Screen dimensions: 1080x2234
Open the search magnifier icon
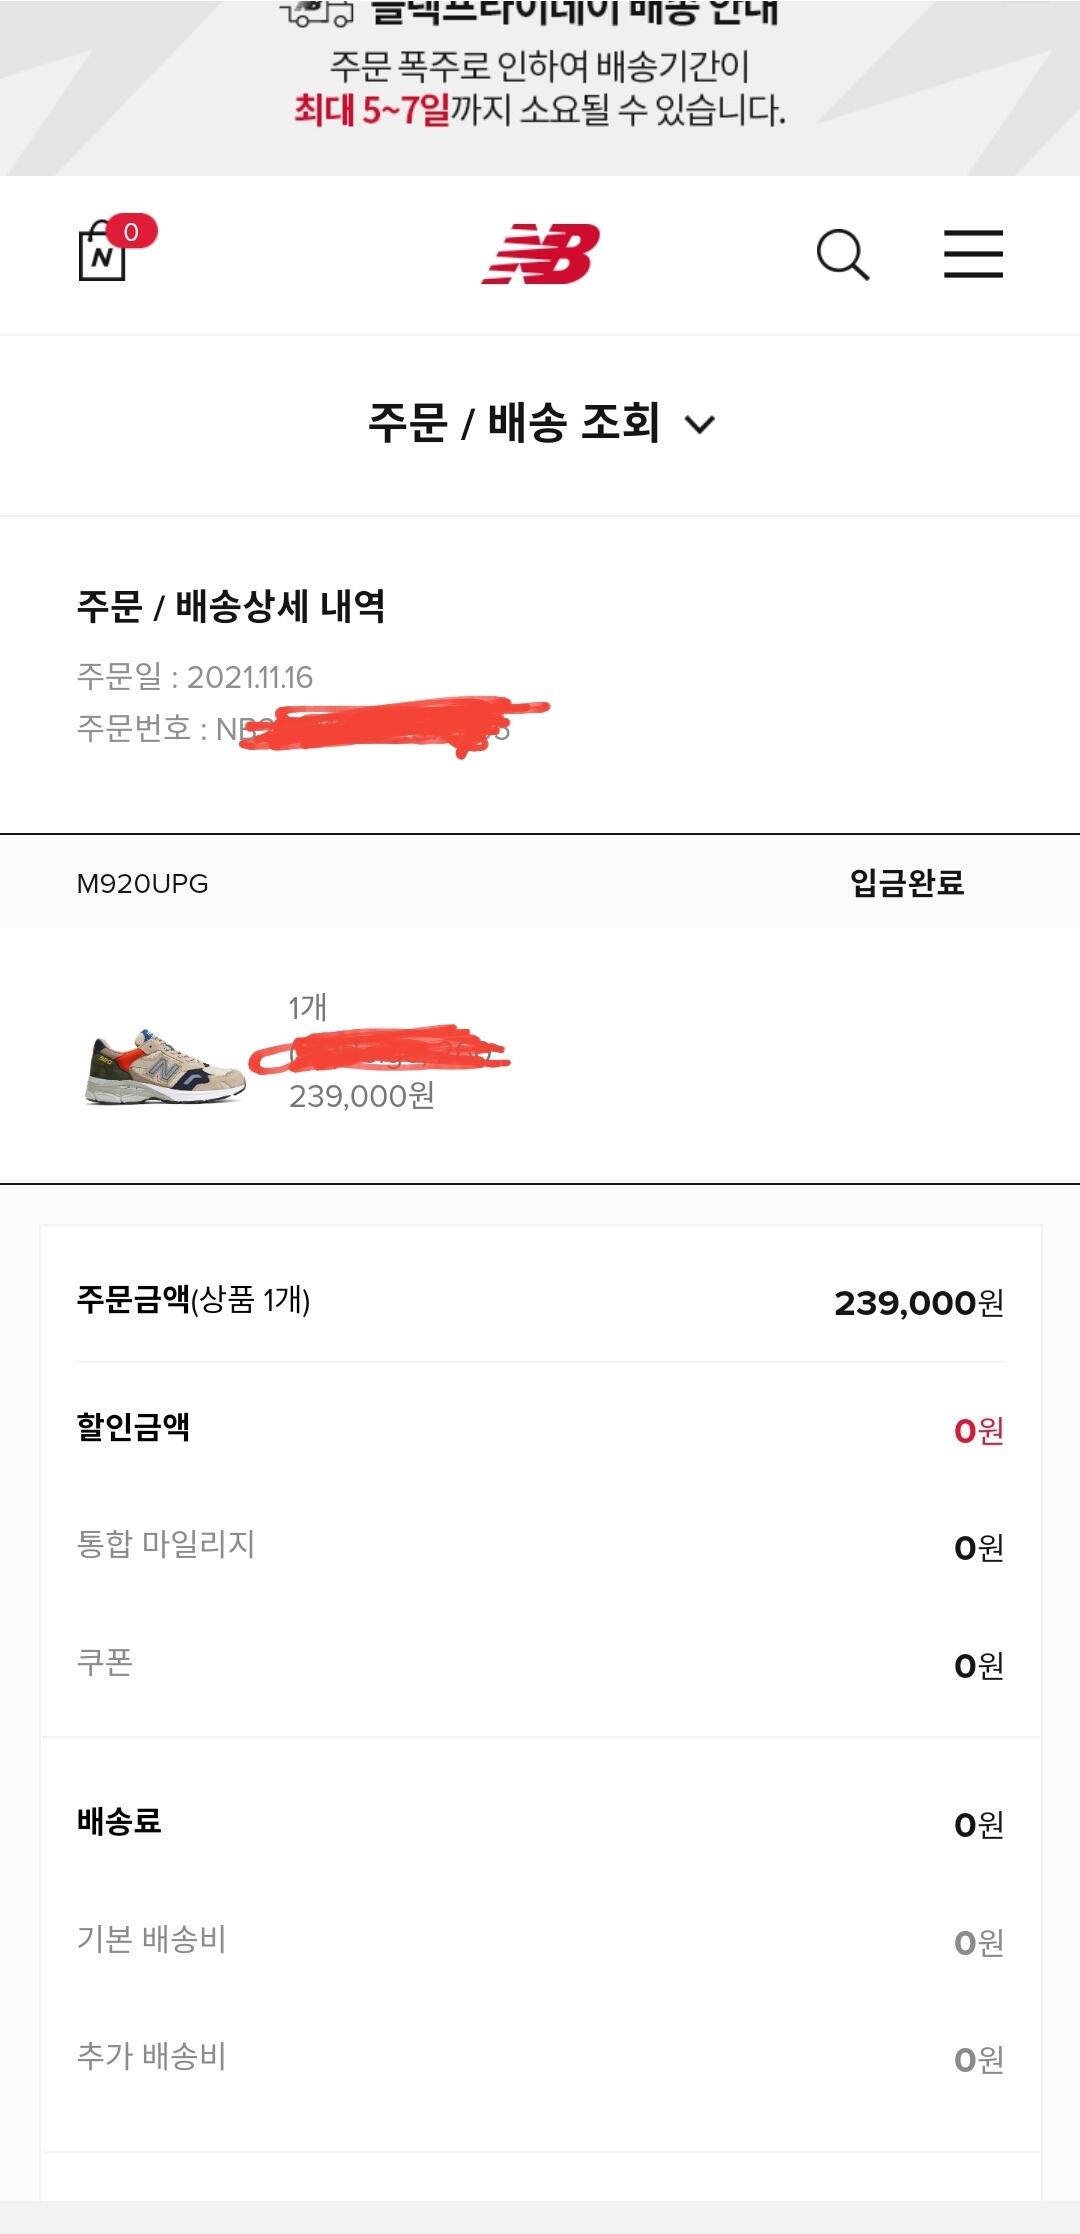click(842, 255)
